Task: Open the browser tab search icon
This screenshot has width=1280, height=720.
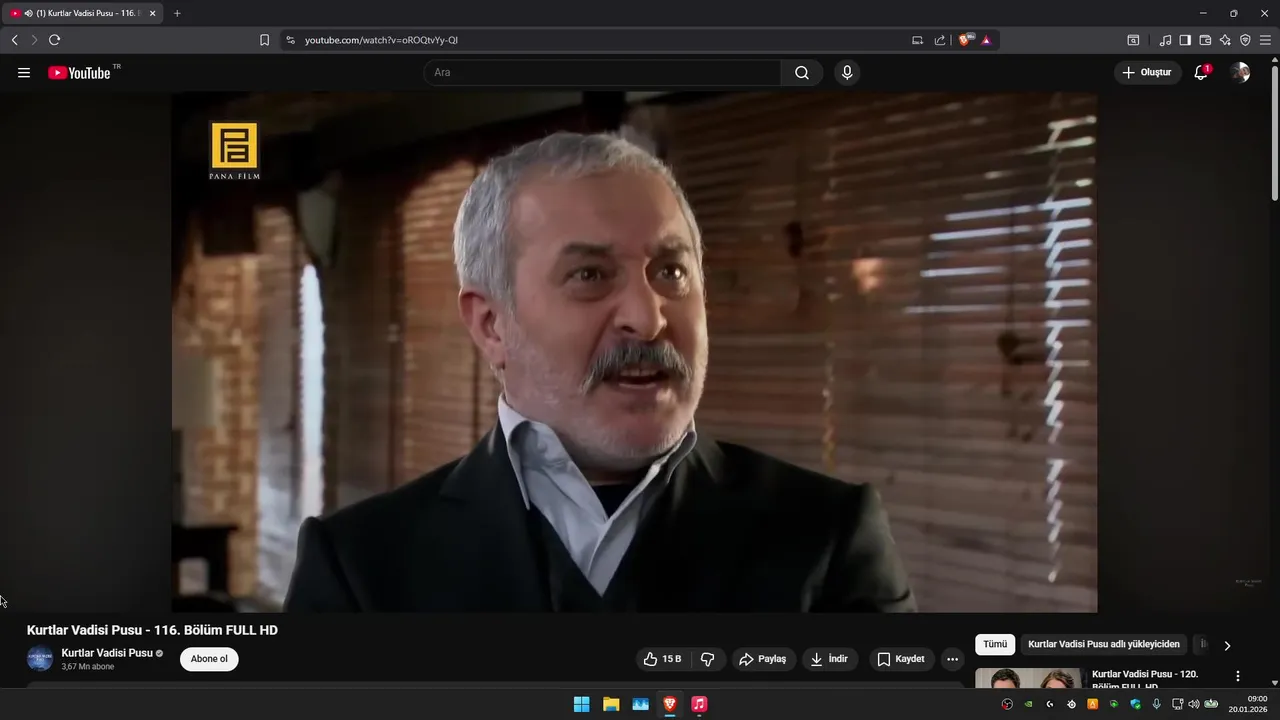Action: 1133,40
